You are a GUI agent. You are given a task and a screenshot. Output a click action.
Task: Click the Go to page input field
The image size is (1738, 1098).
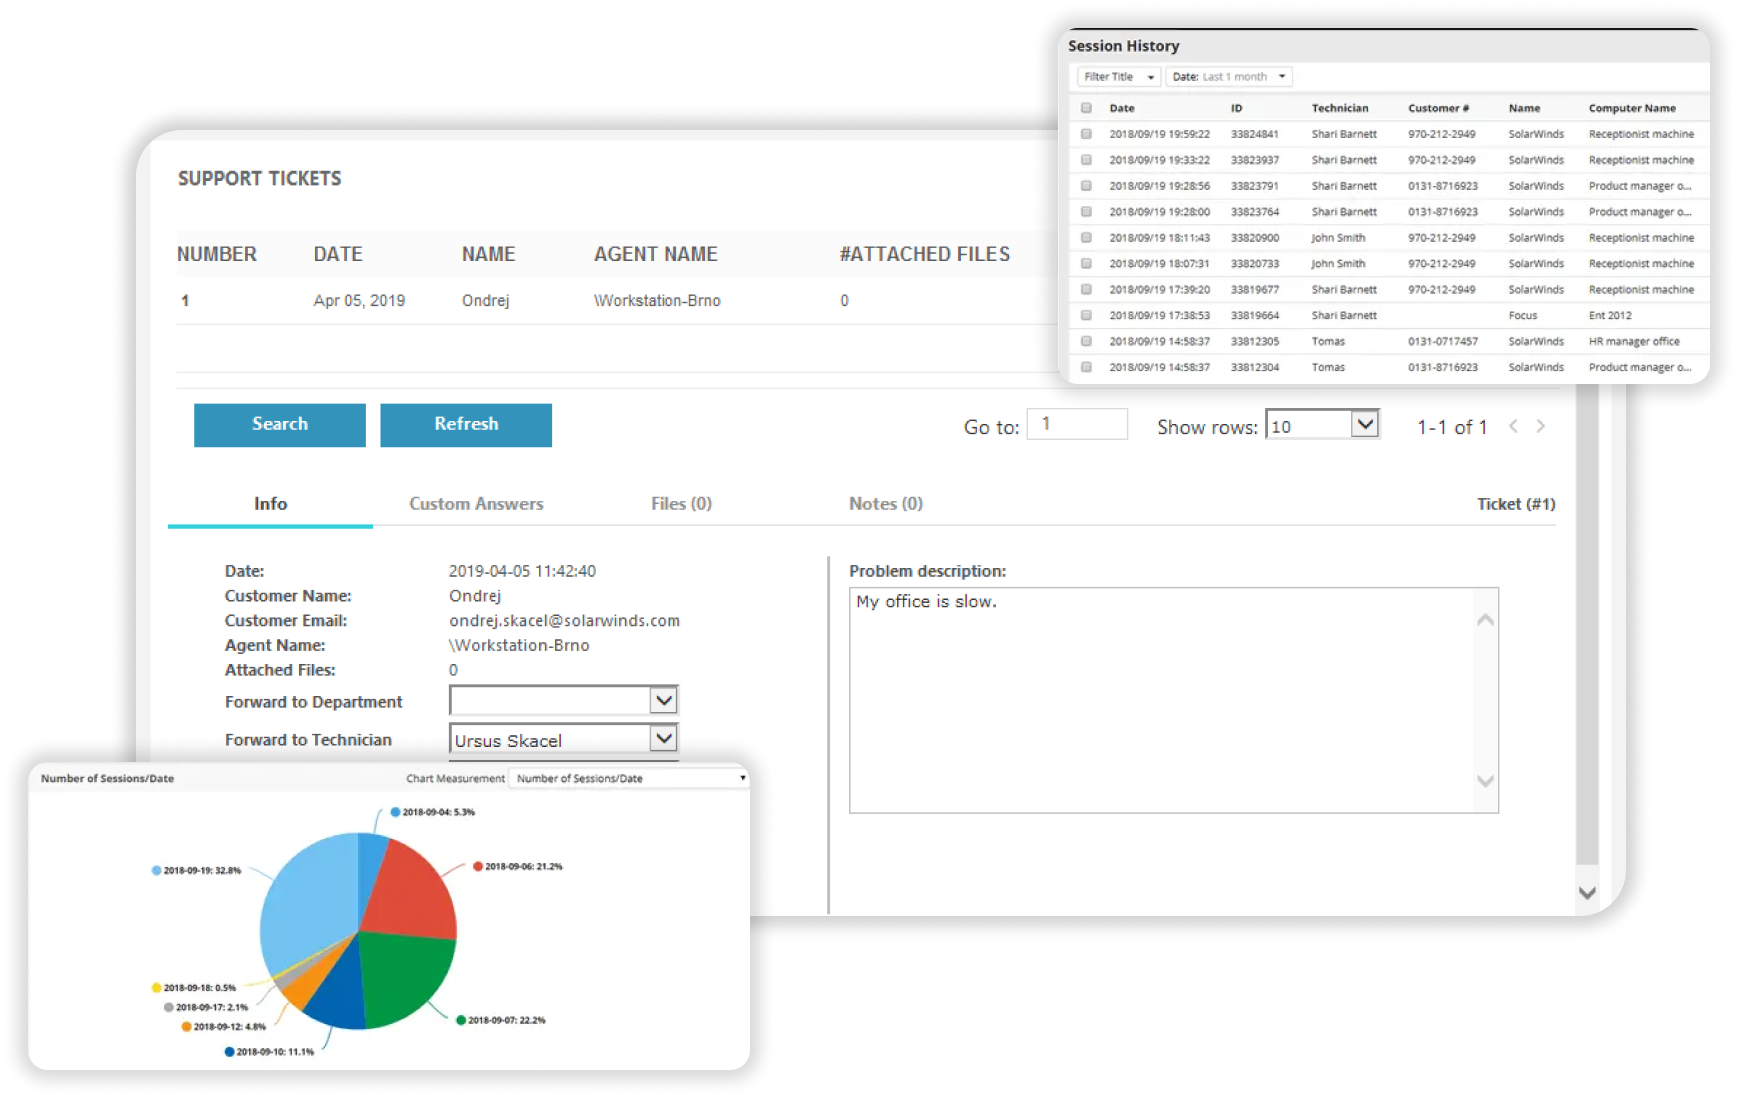pos(1077,424)
